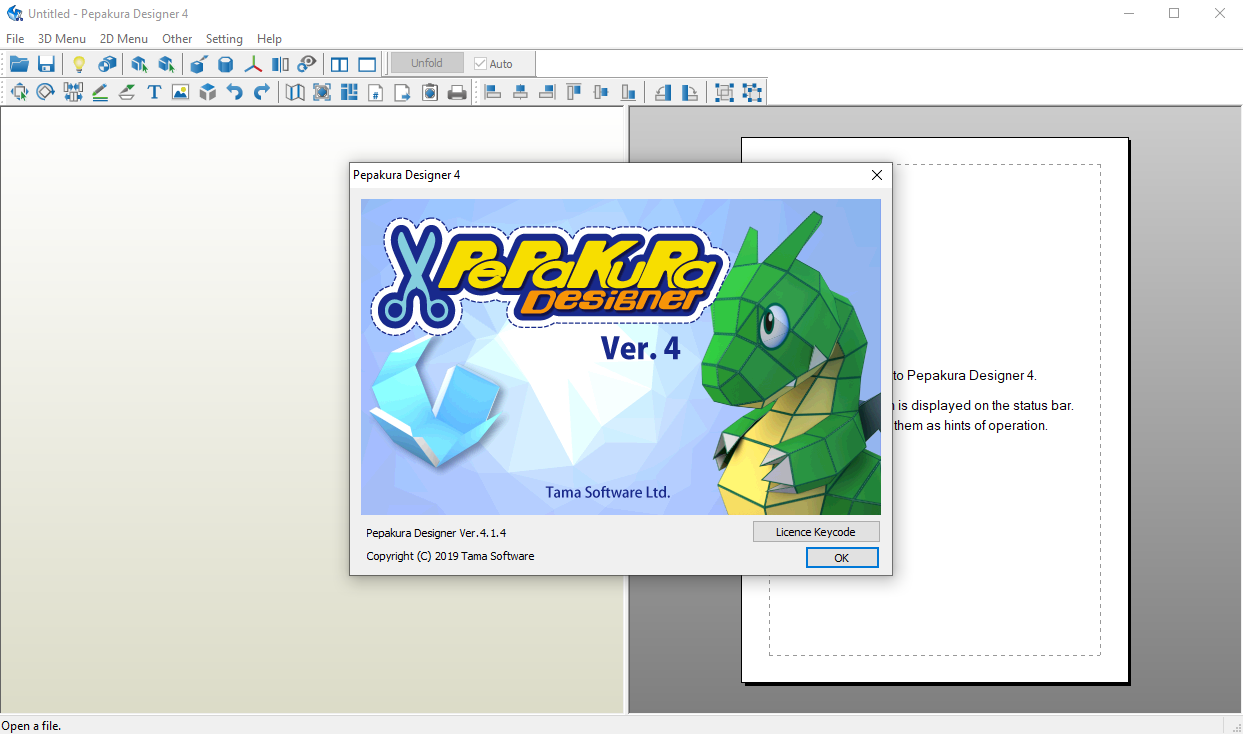
Task: Click the text 'to Pepakura Designer 4.' on the page
Action: coord(965,376)
